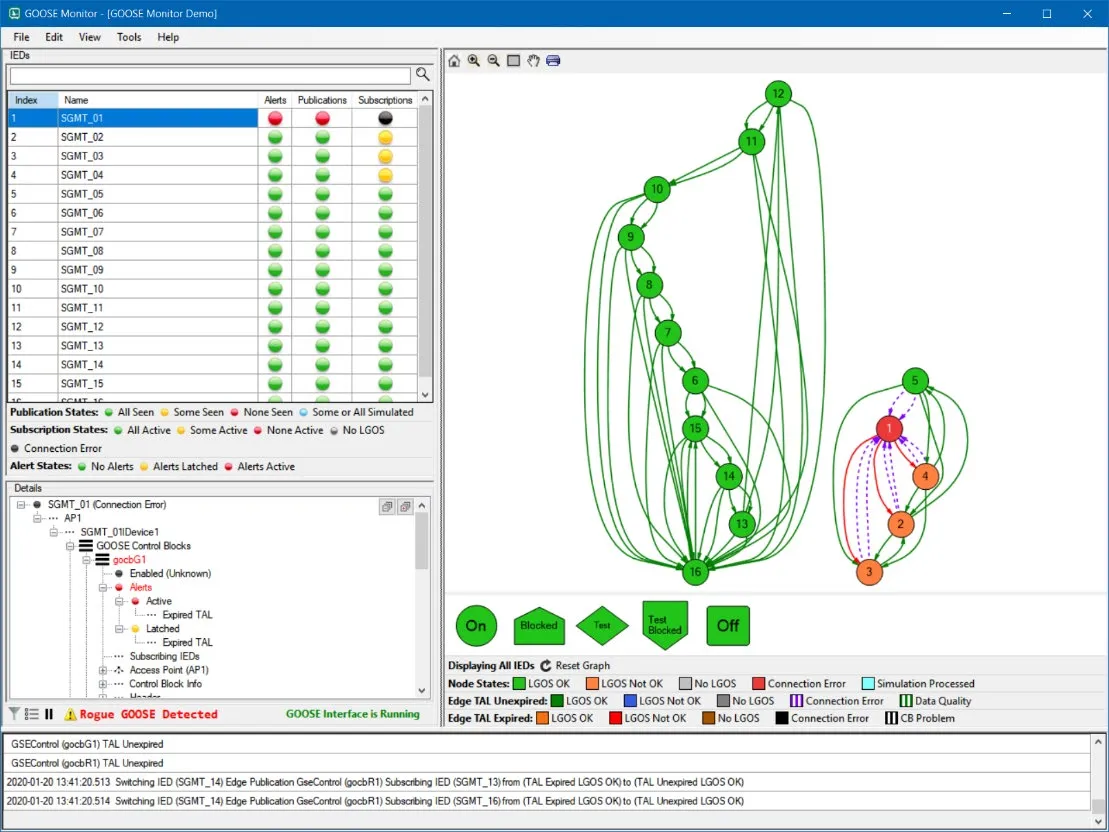Click the Details tree vertical scrollbar
Viewport: 1109px width, 832px height.
[422, 598]
